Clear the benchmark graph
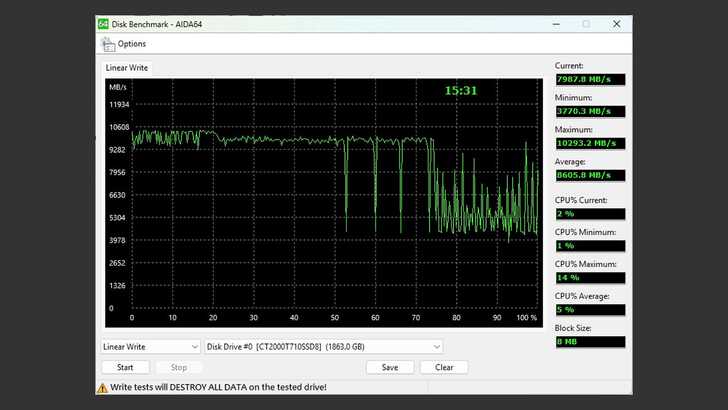 point(444,367)
